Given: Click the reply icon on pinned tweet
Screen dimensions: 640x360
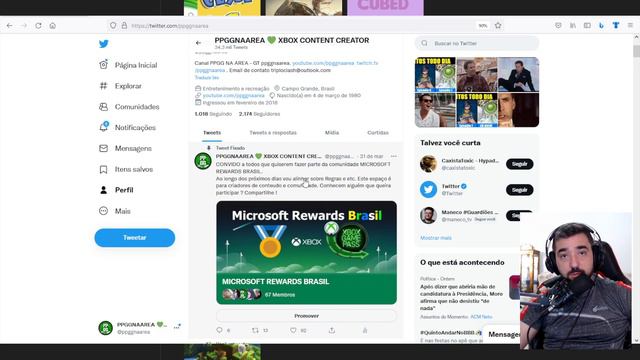Looking at the screenshot, I should [x=220, y=330].
